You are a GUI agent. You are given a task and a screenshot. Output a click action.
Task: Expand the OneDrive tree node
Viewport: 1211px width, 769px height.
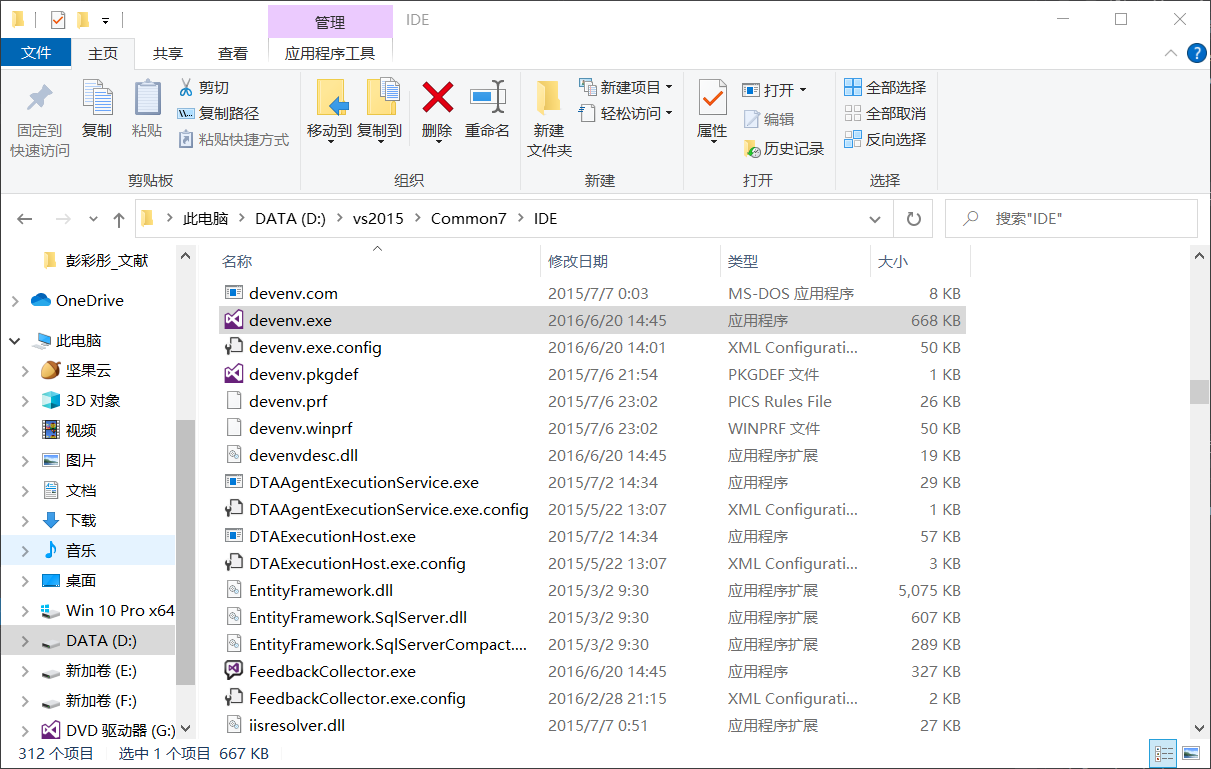[x=15, y=301]
